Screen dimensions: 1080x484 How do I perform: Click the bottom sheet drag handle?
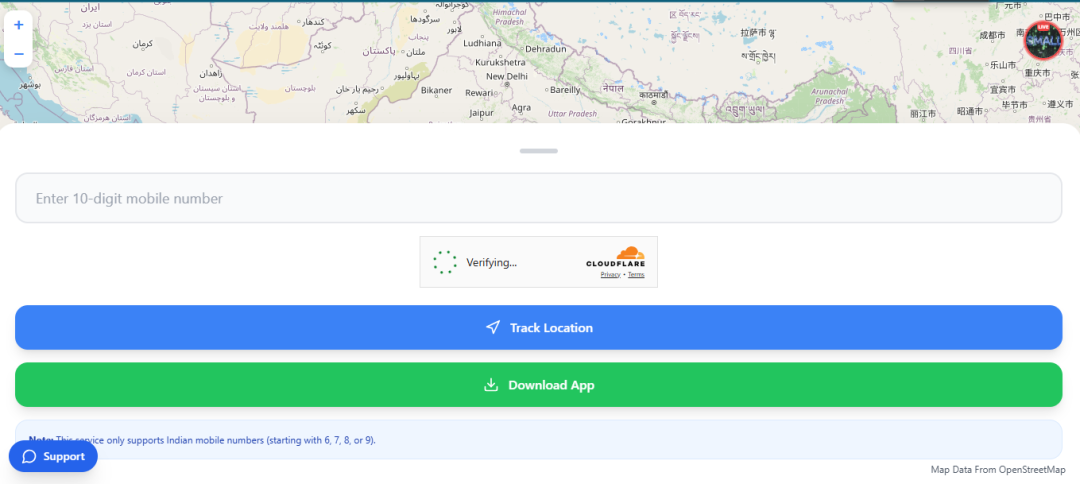539,151
